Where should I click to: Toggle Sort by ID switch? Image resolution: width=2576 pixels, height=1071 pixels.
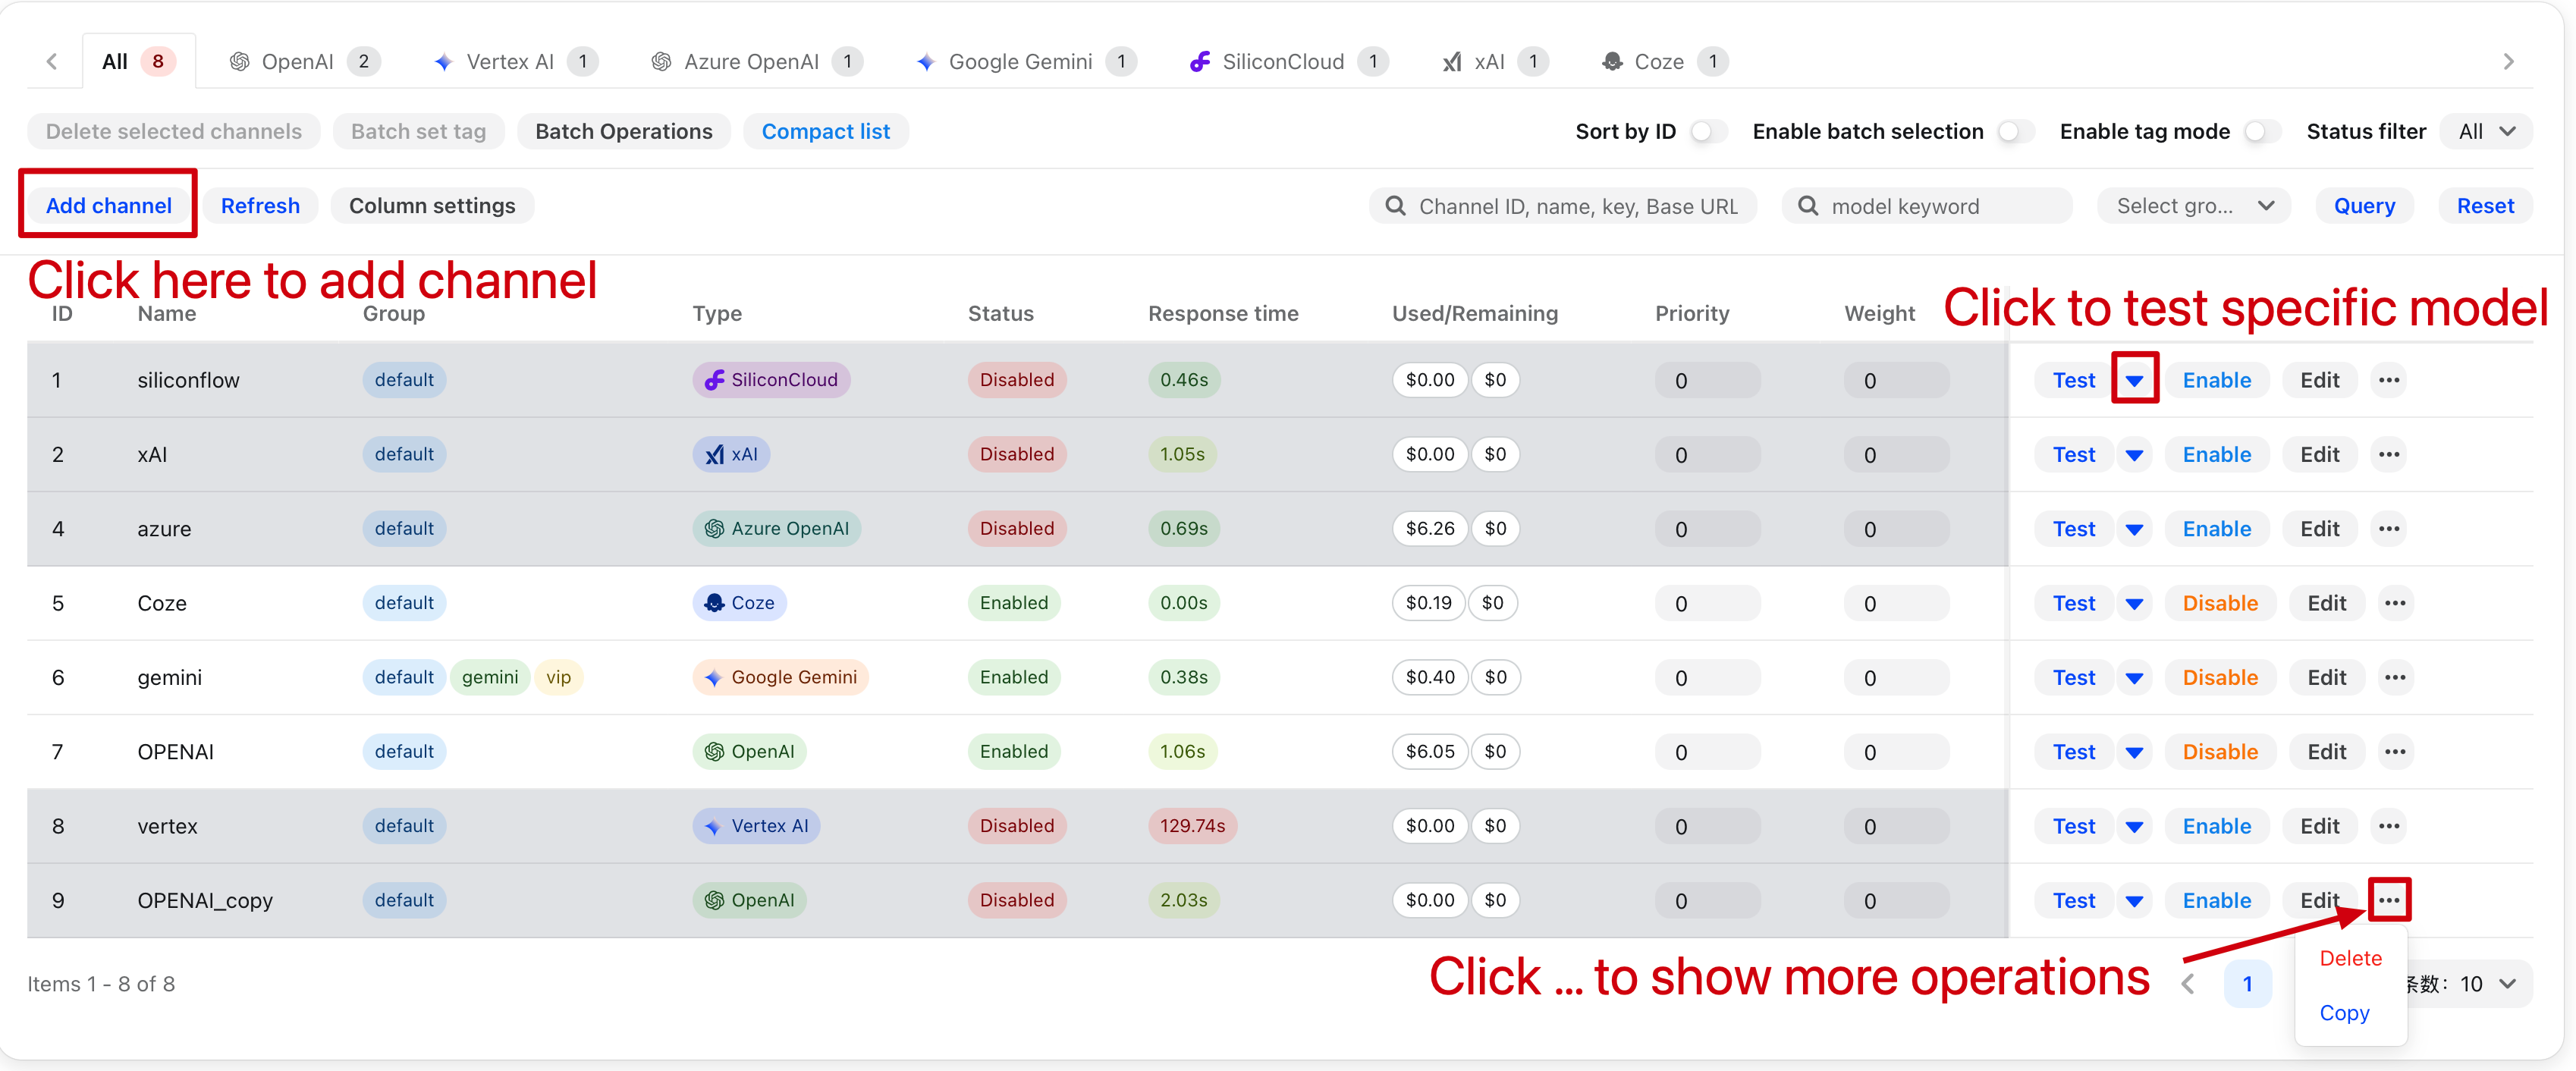[1708, 132]
